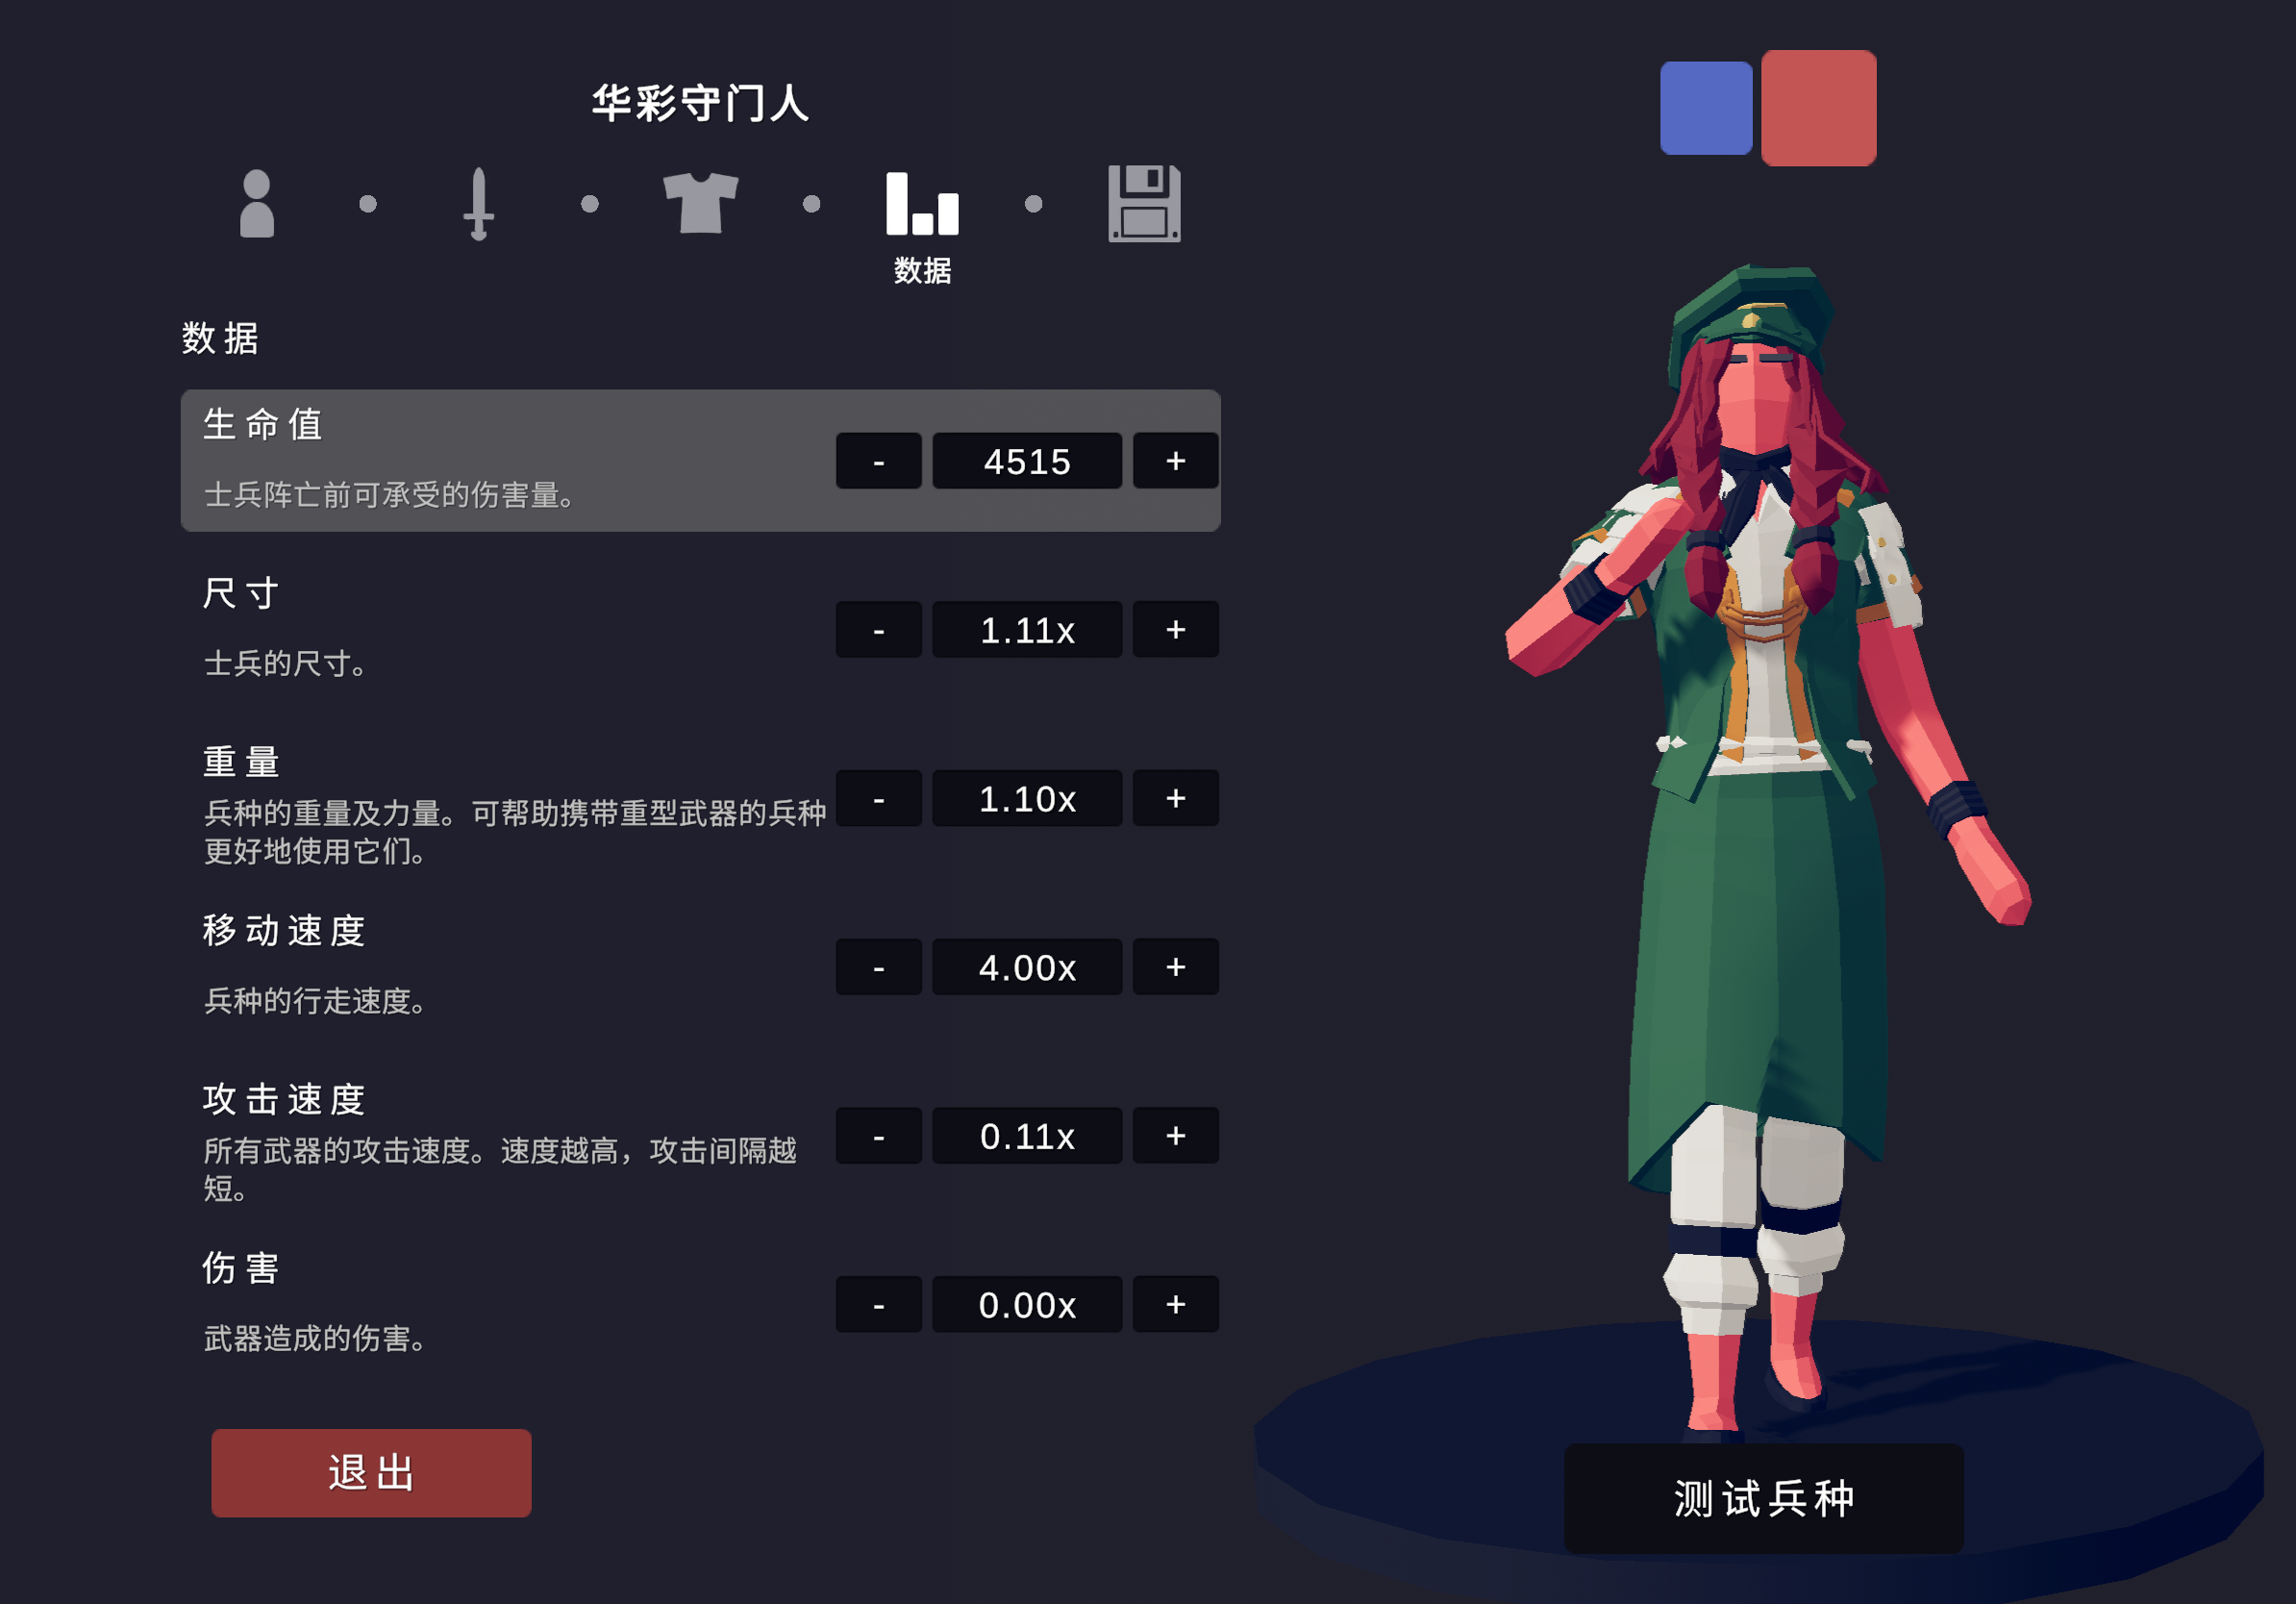Image resolution: width=2296 pixels, height=1604 pixels.
Task: Increase 重量 weight with plus button
Action: 1176,798
